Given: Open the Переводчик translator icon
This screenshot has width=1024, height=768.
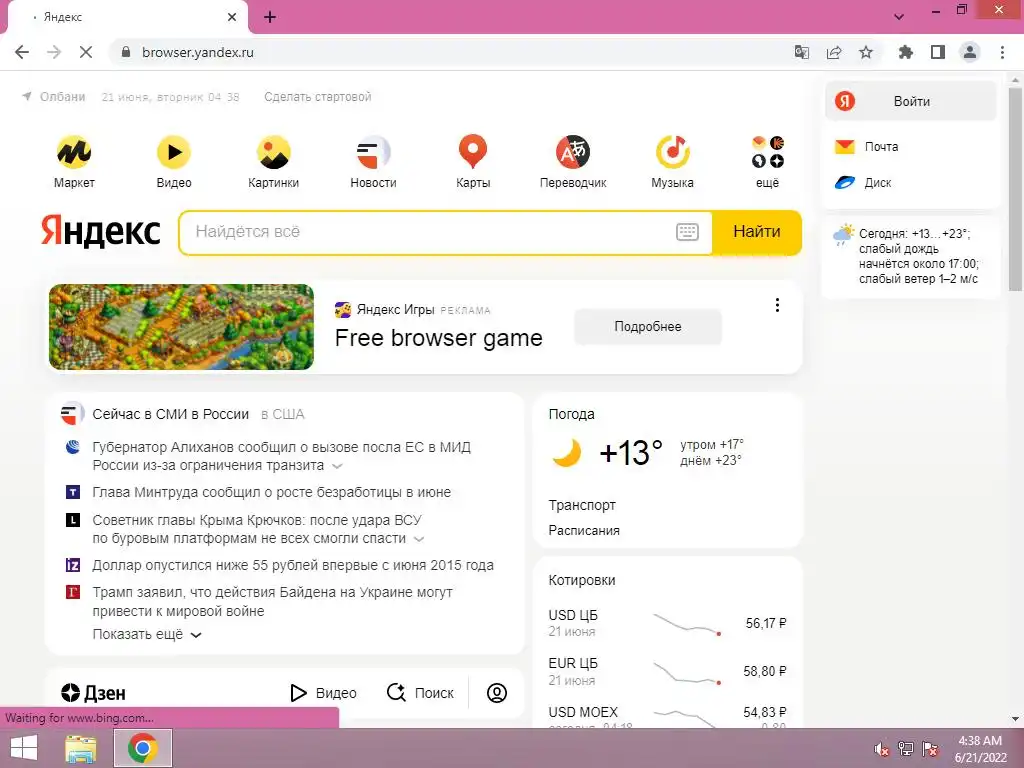Looking at the screenshot, I should (x=573, y=152).
